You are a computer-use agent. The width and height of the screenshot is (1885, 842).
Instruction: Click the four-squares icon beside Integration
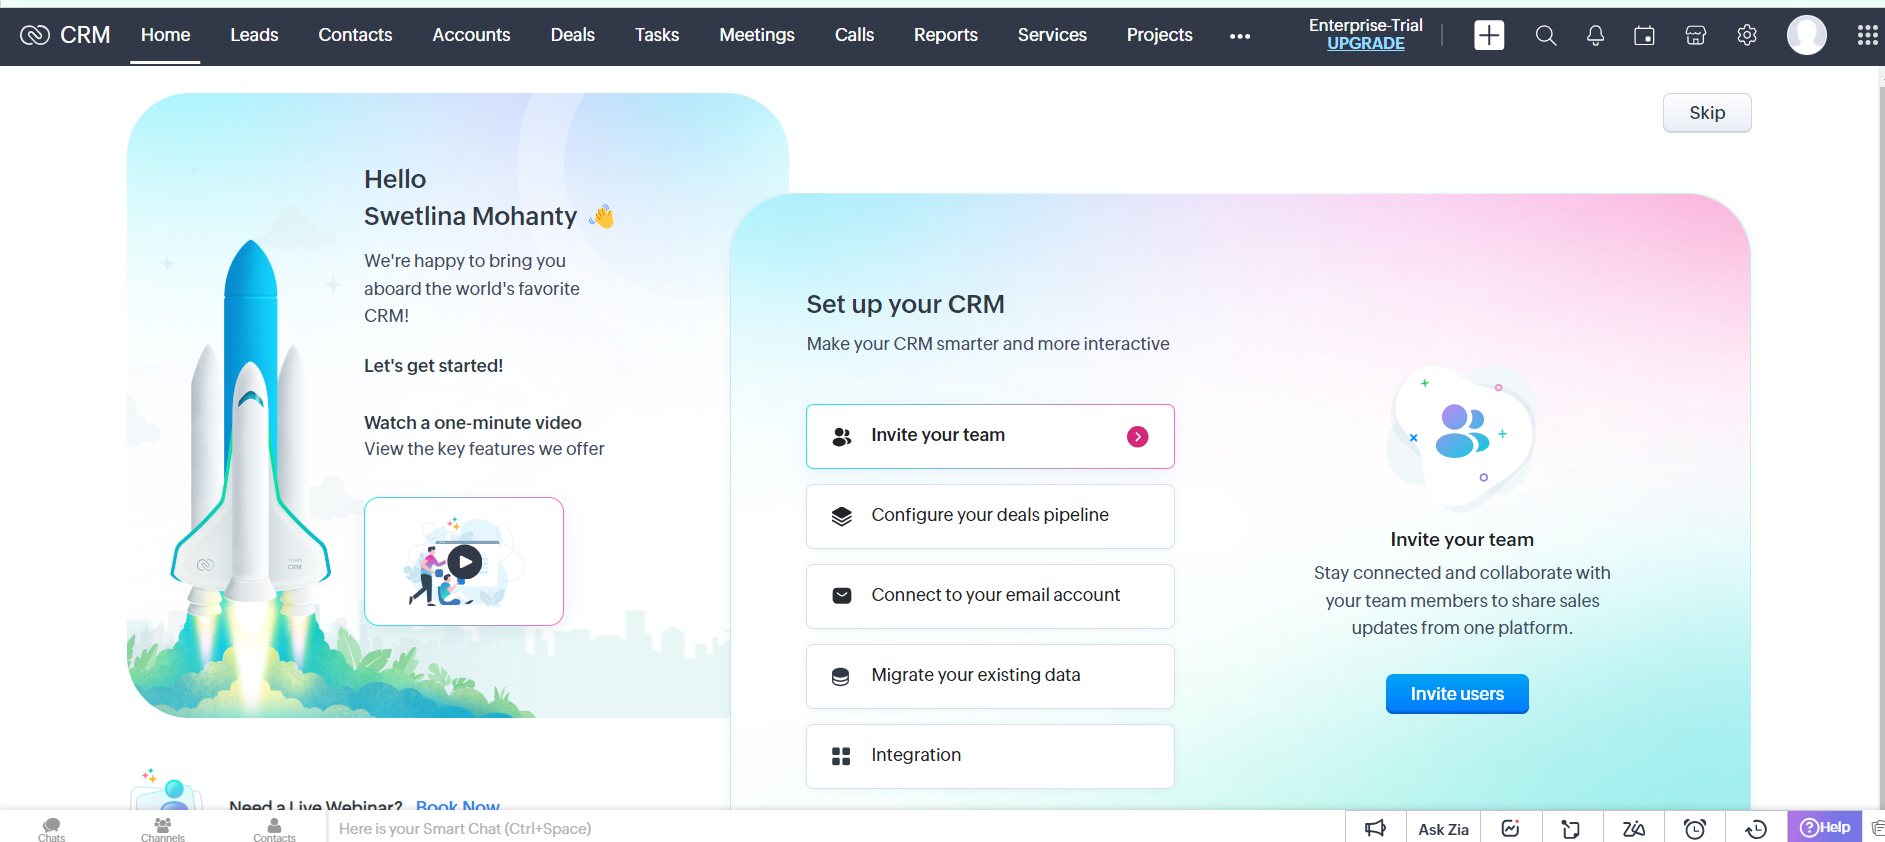pos(841,756)
